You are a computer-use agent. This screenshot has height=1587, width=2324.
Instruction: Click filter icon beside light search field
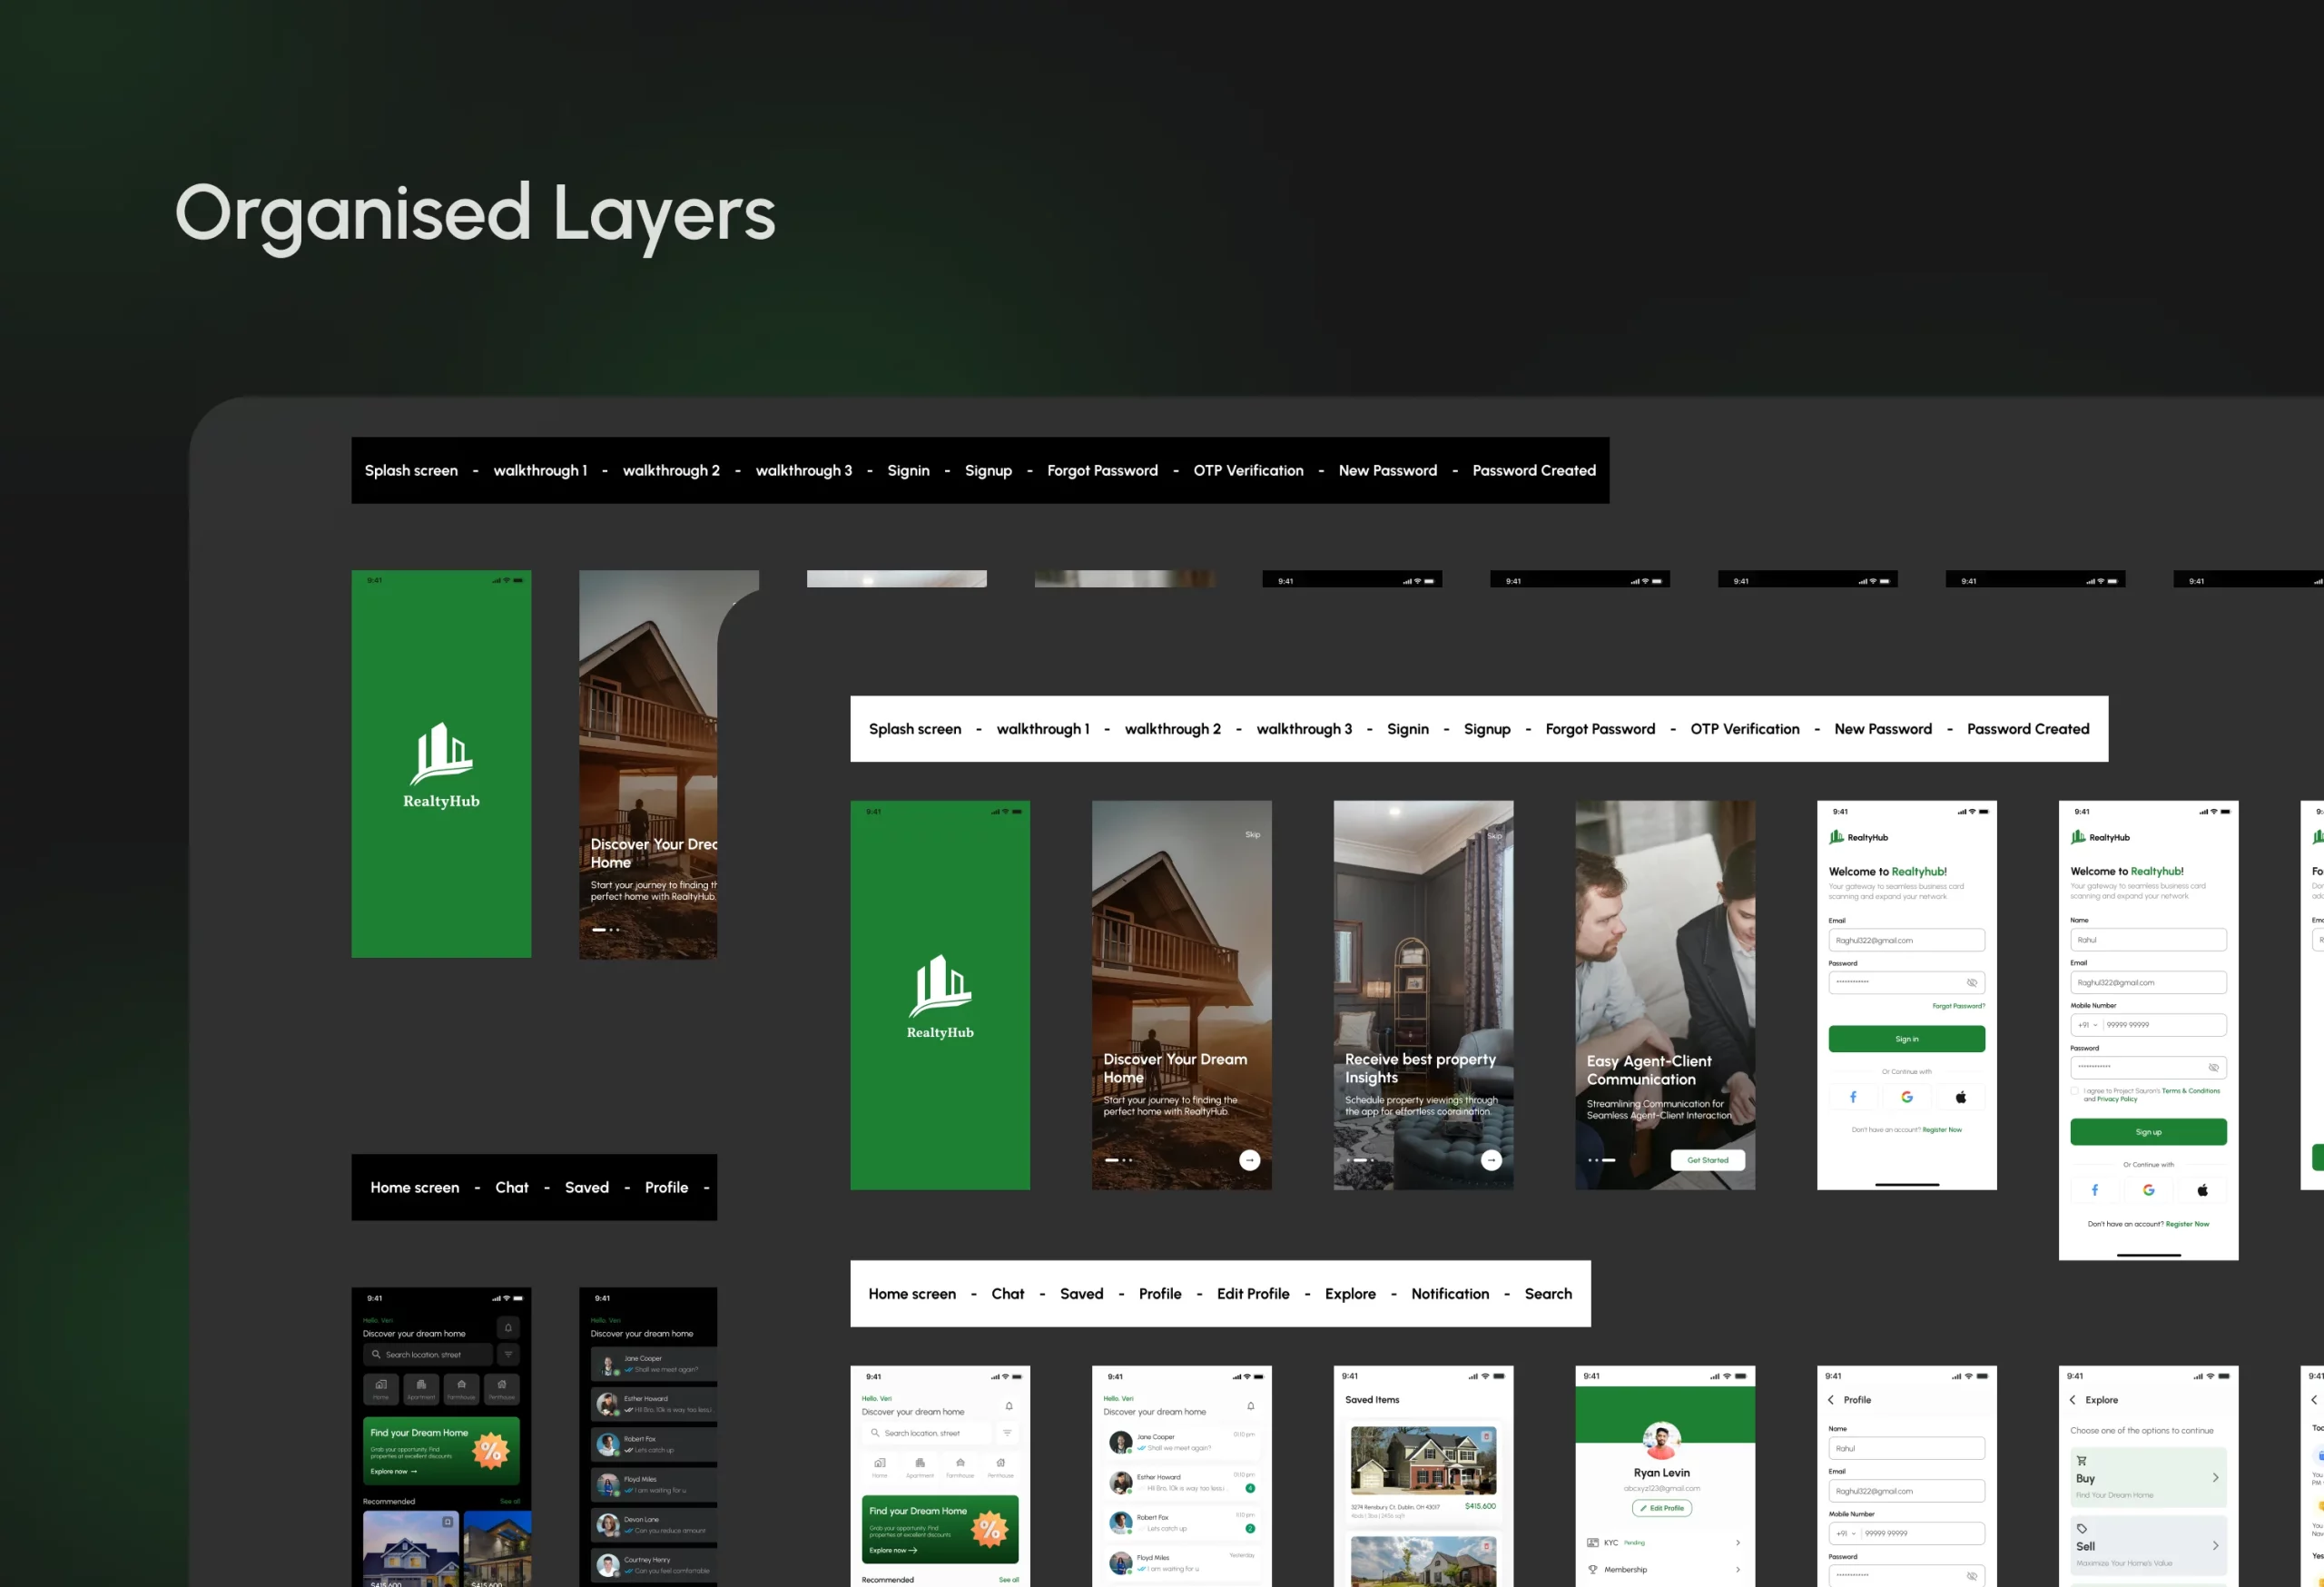1007,1433
